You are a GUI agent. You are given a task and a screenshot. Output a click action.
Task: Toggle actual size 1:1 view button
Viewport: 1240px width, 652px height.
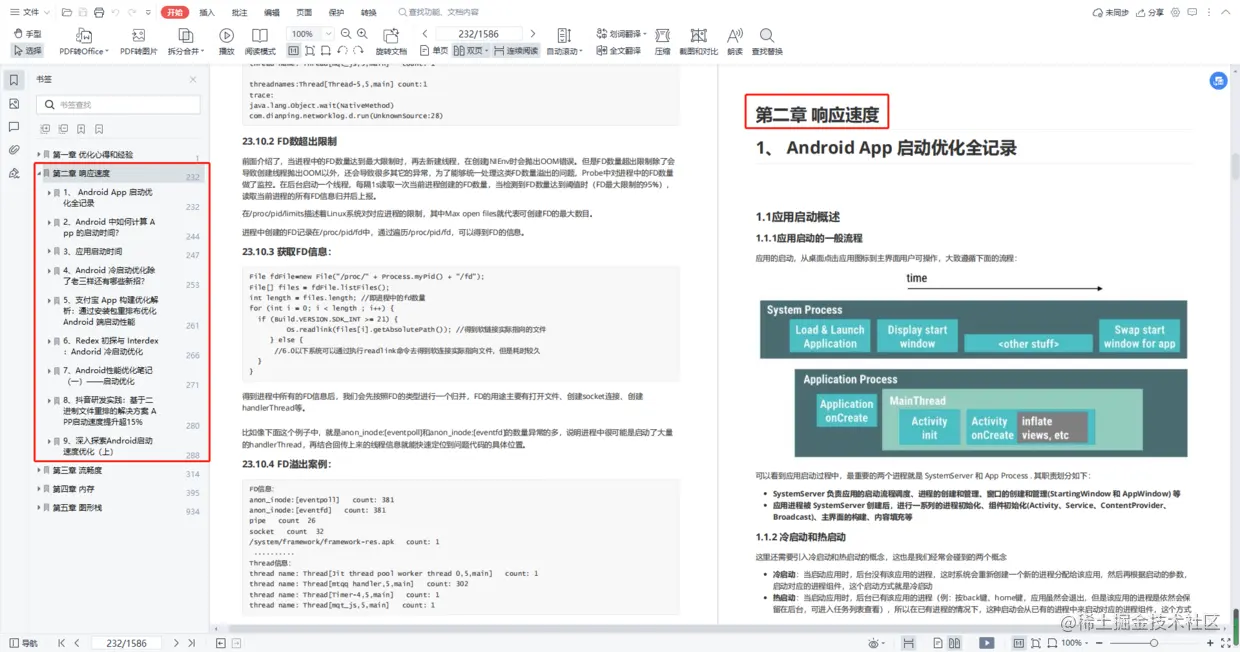294,50
